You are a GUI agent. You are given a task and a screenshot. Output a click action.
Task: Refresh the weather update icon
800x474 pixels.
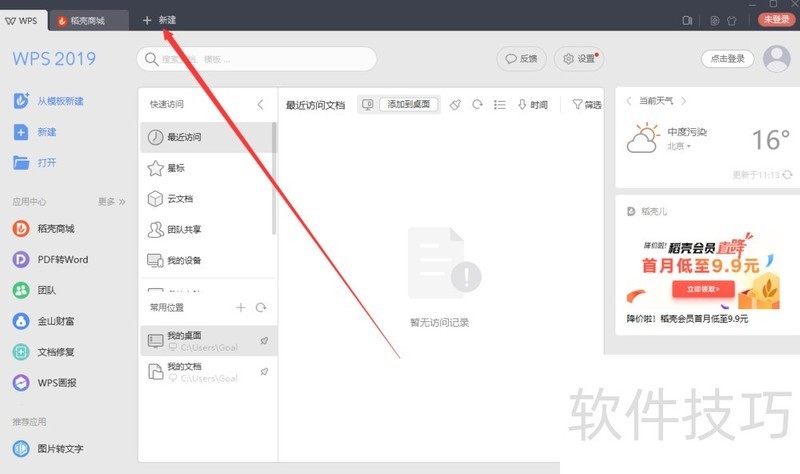[787, 175]
